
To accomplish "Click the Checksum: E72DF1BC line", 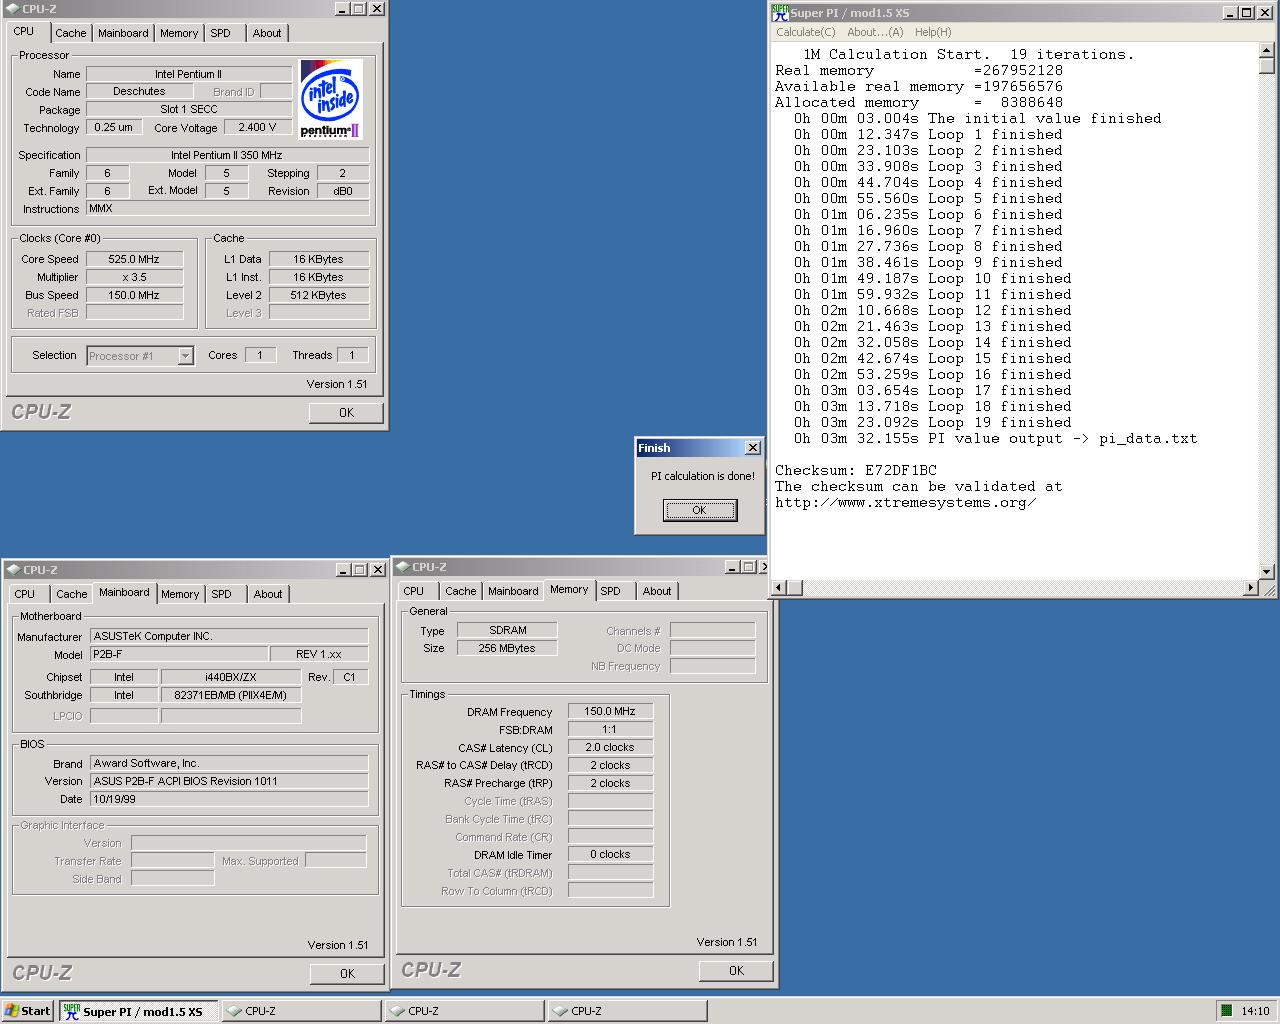I will click(x=855, y=470).
